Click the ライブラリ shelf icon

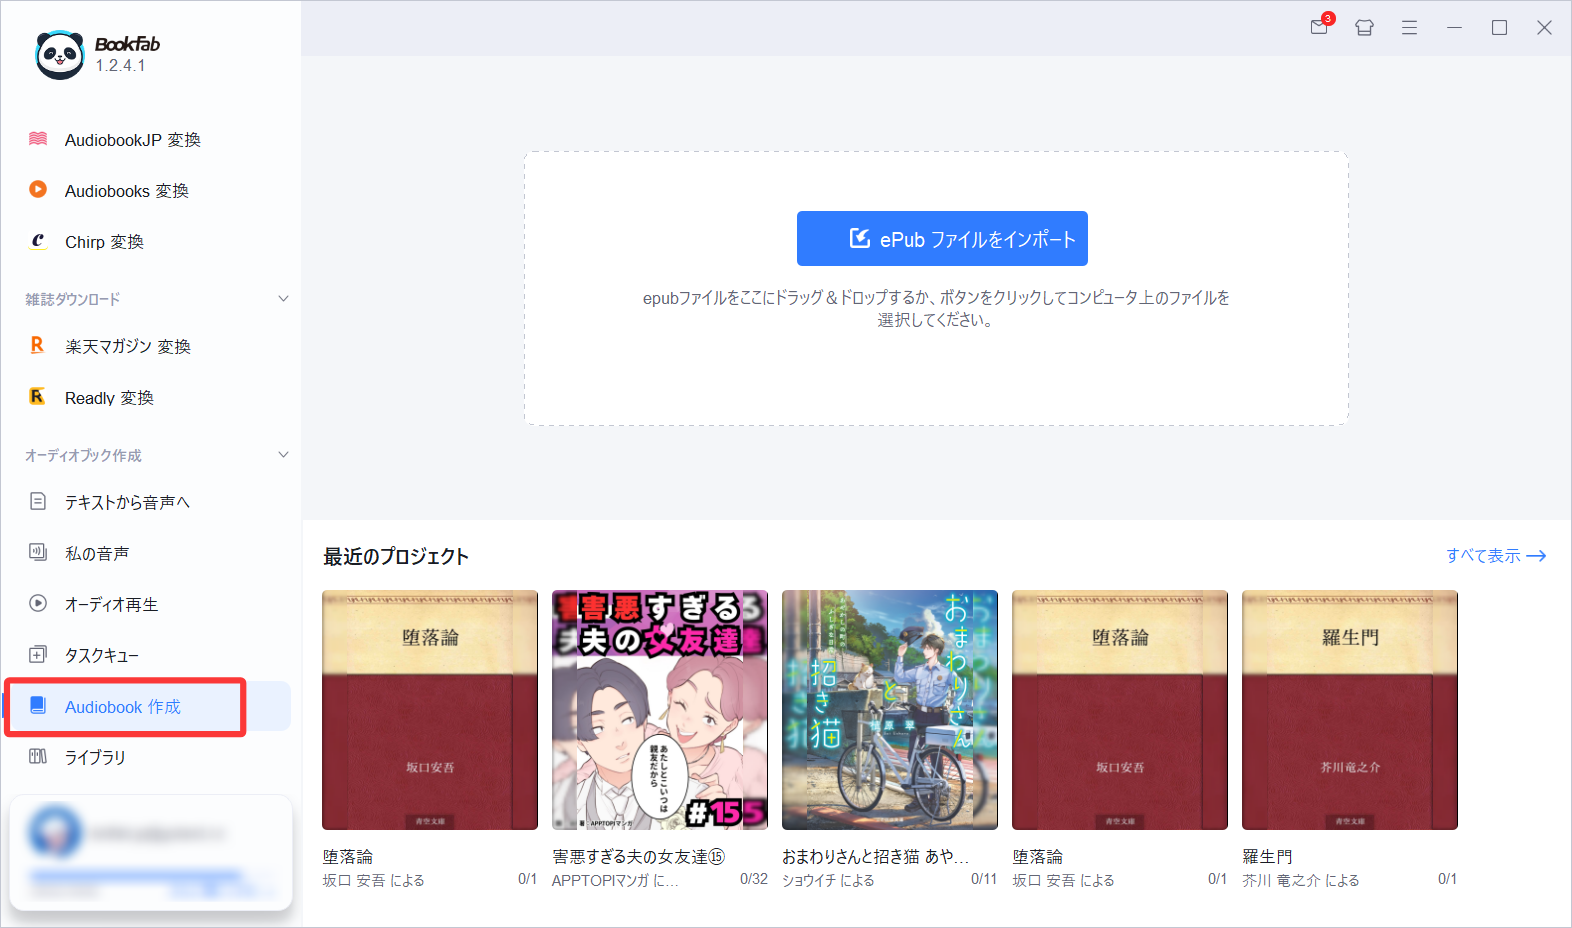tap(38, 756)
